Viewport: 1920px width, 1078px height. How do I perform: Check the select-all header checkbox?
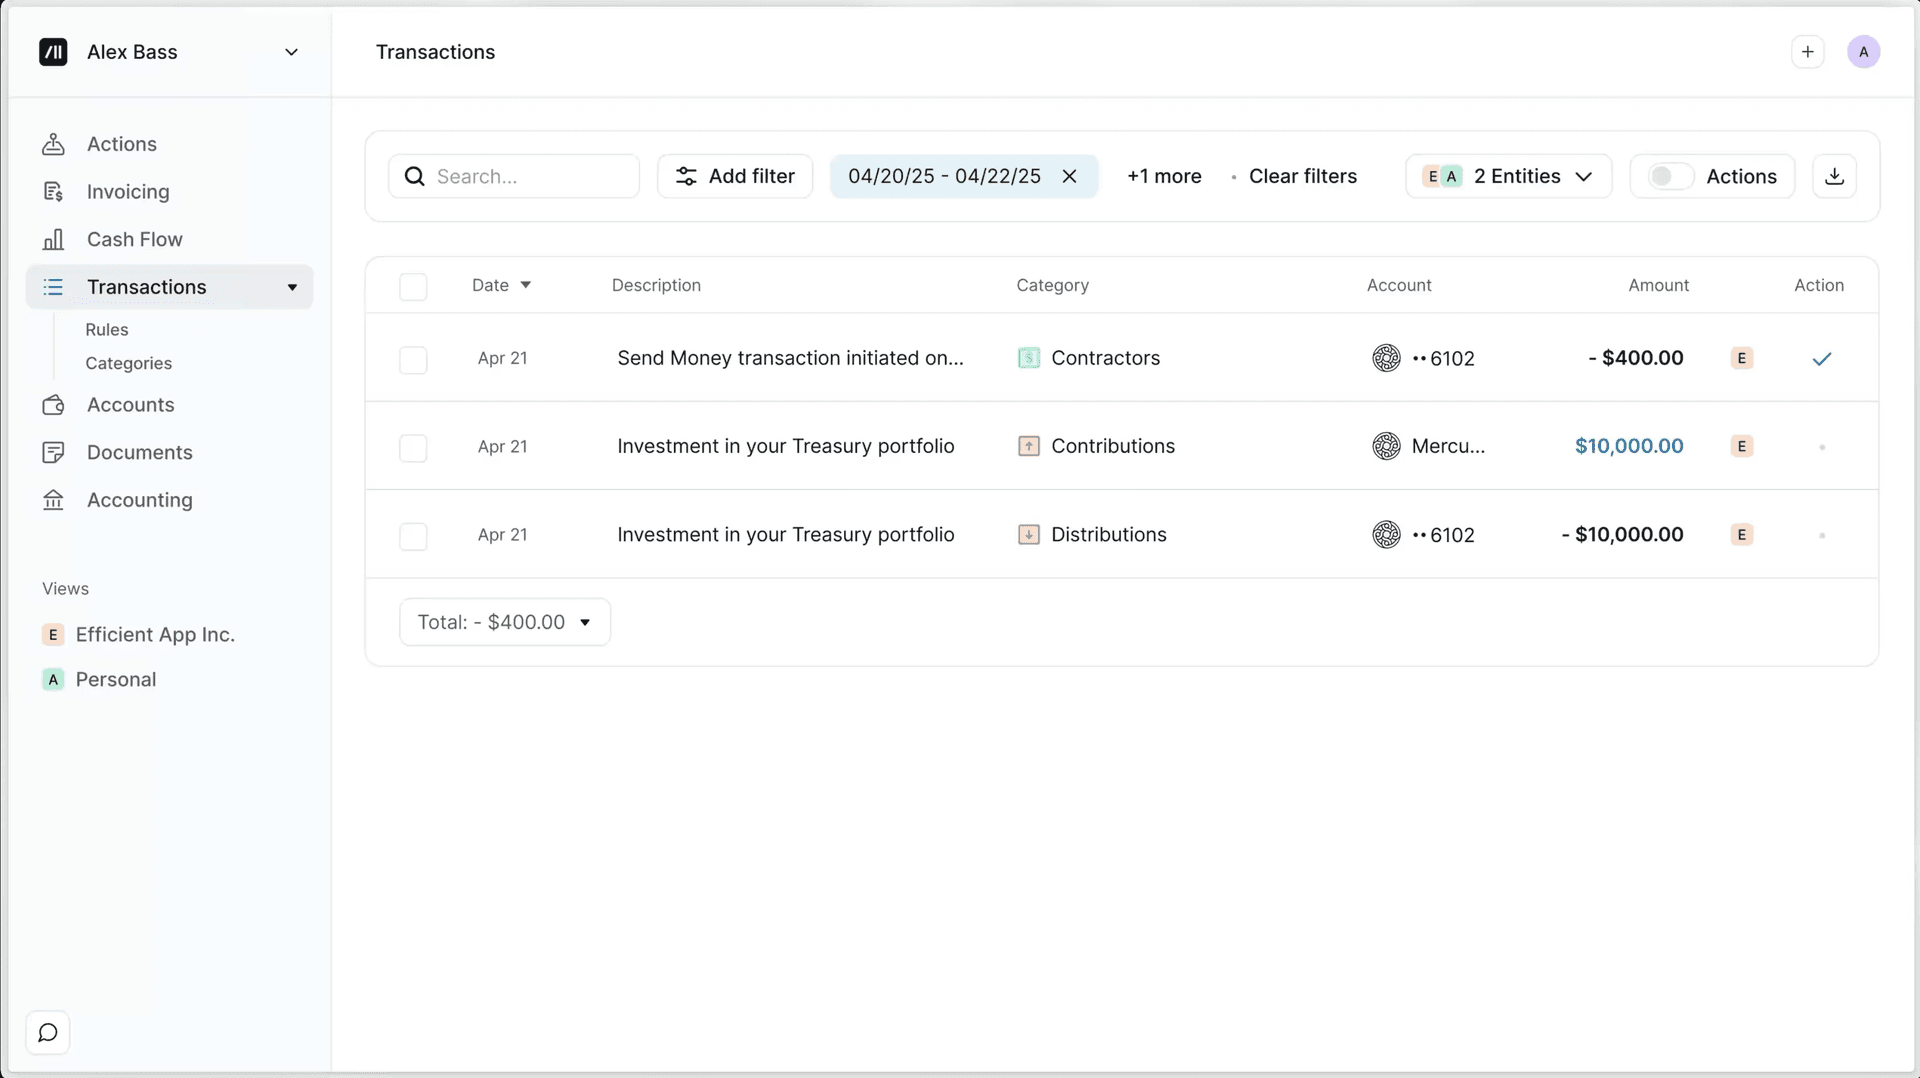pyautogui.click(x=413, y=286)
